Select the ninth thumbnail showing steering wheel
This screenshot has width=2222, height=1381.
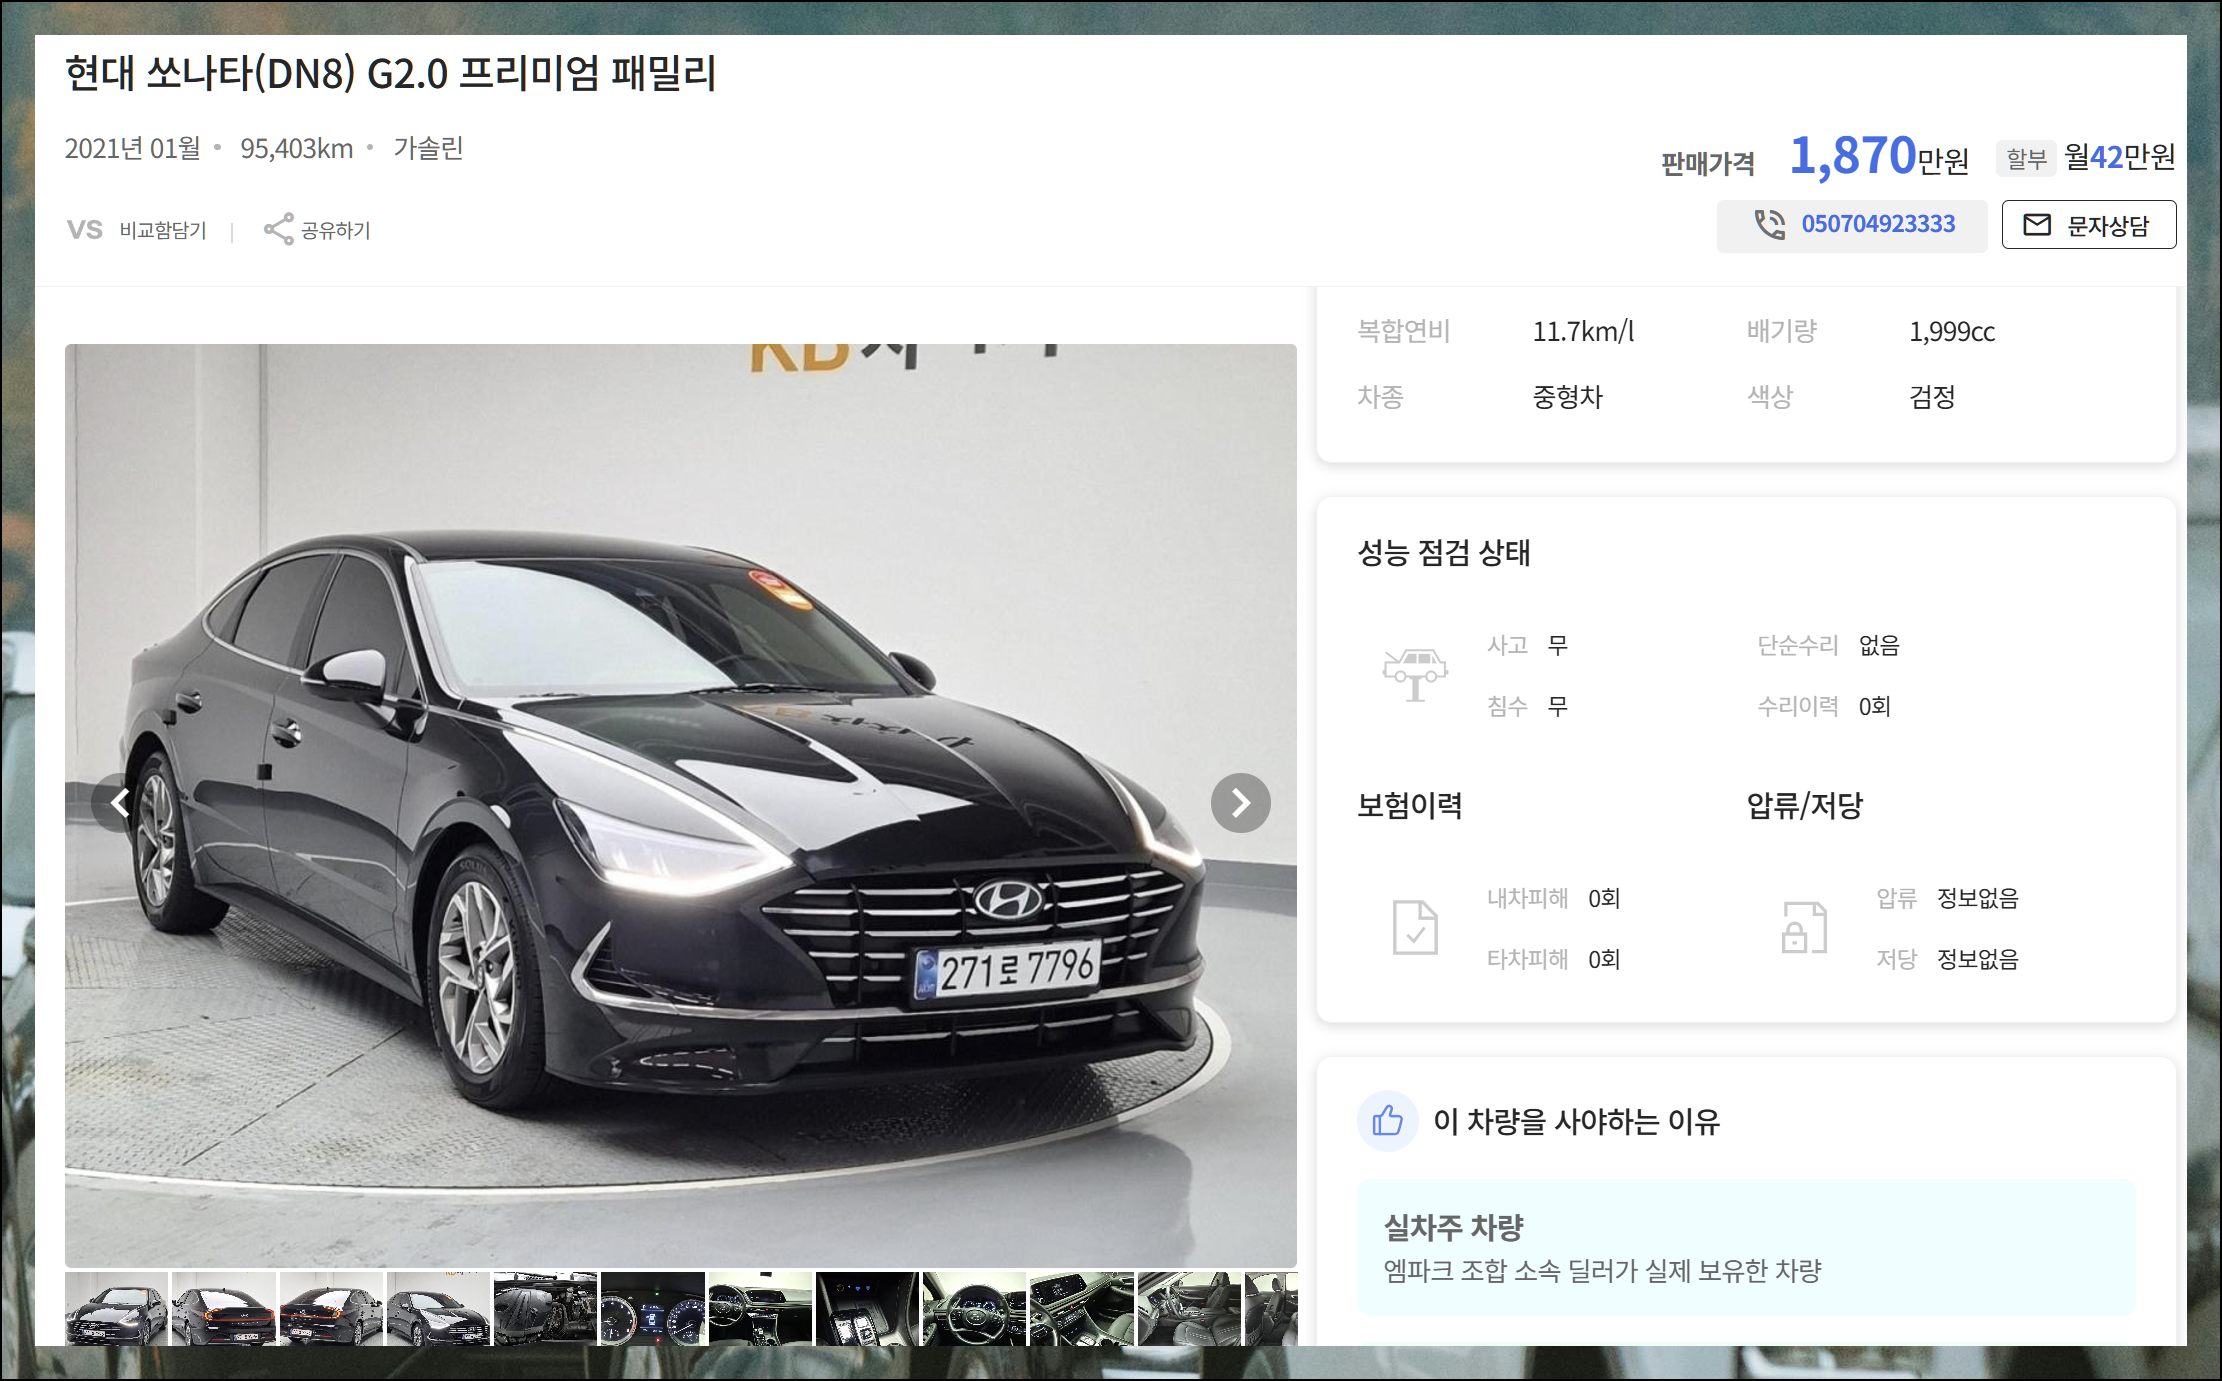[975, 1309]
